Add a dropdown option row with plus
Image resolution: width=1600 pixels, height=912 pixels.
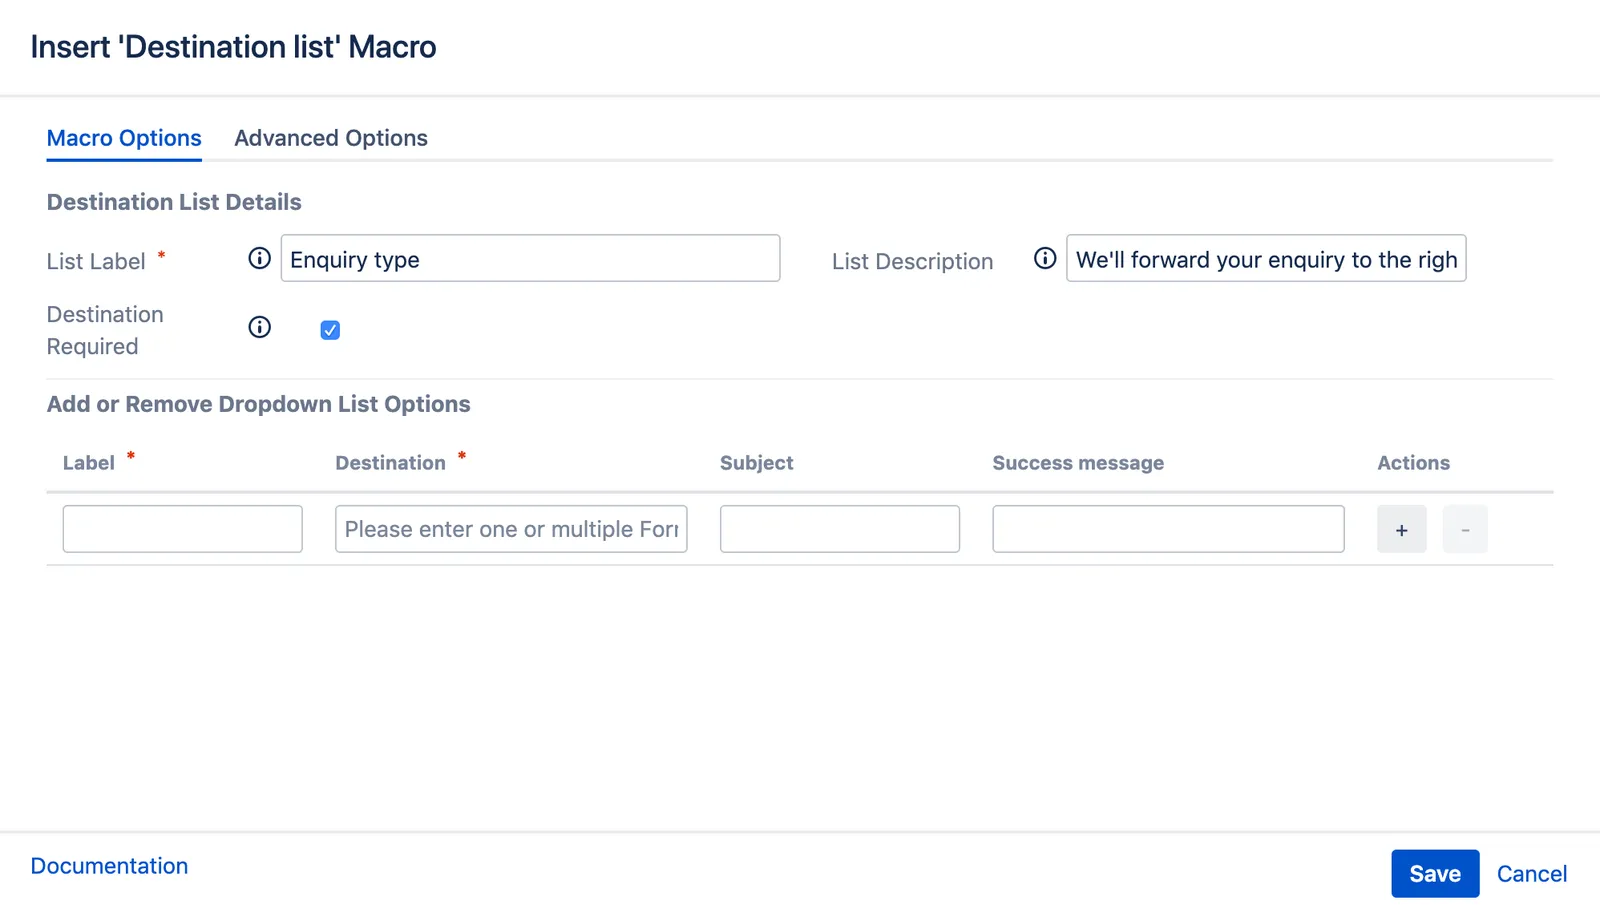[x=1402, y=529]
